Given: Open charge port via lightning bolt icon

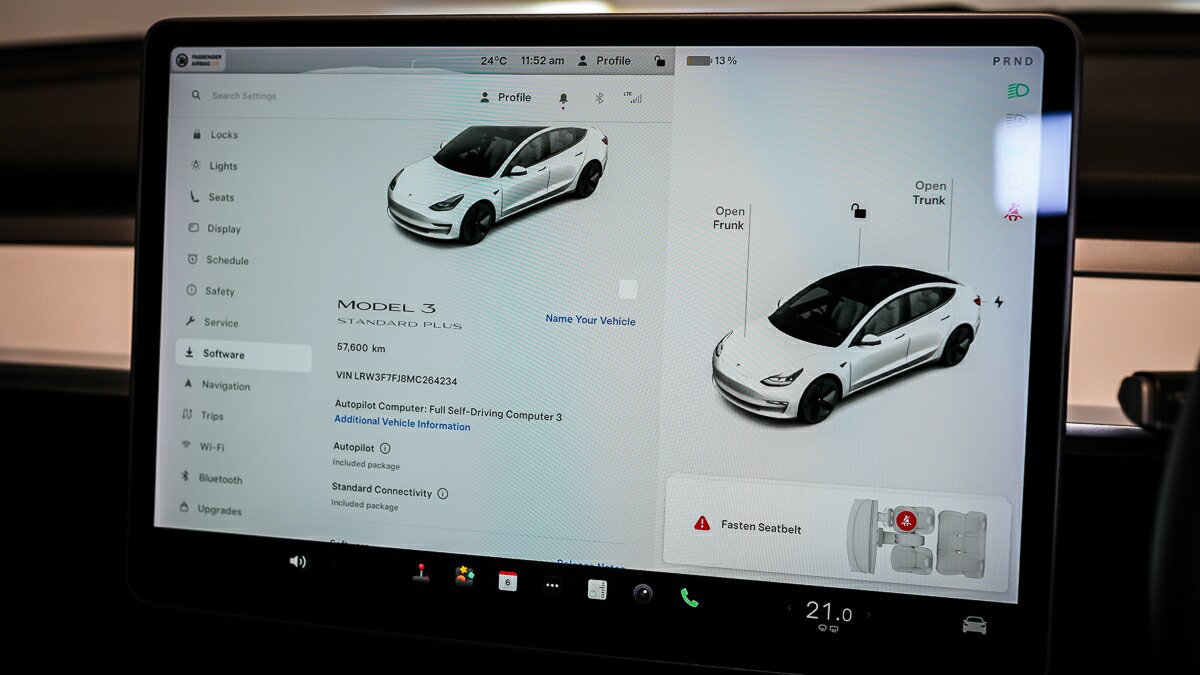Looking at the screenshot, I should point(997,302).
